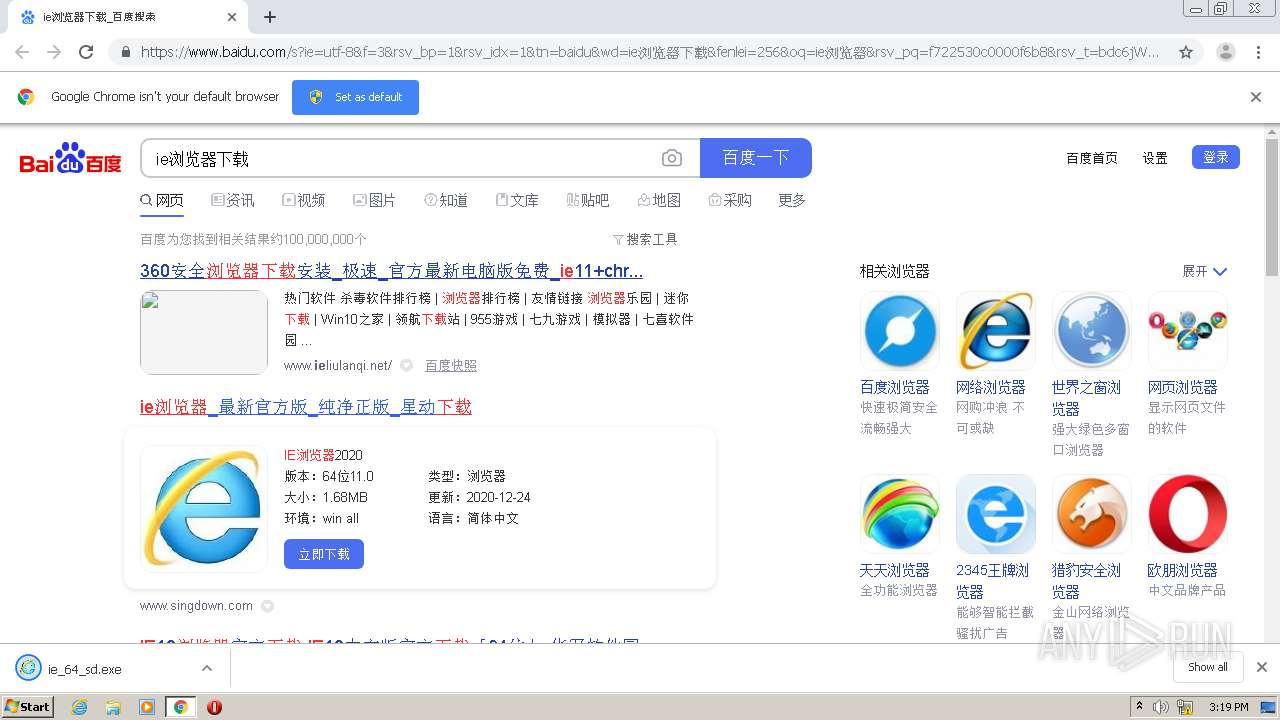Click Show all downloads button
Image resolution: width=1280 pixels, height=720 pixels.
1208,667
